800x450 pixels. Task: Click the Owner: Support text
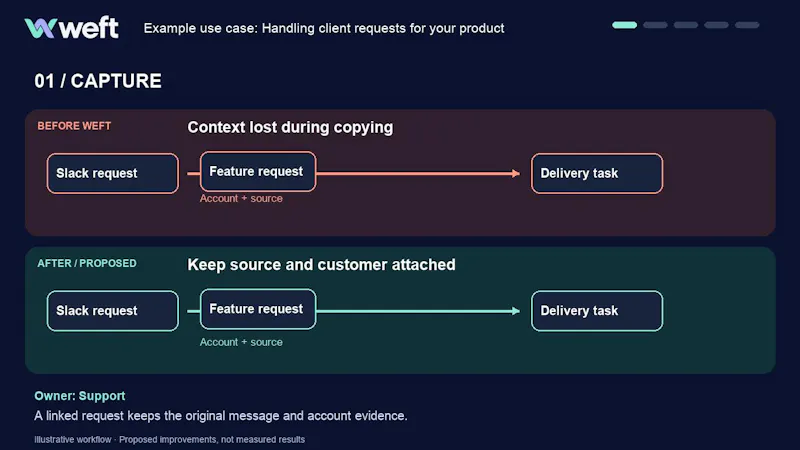tap(80, 396)
